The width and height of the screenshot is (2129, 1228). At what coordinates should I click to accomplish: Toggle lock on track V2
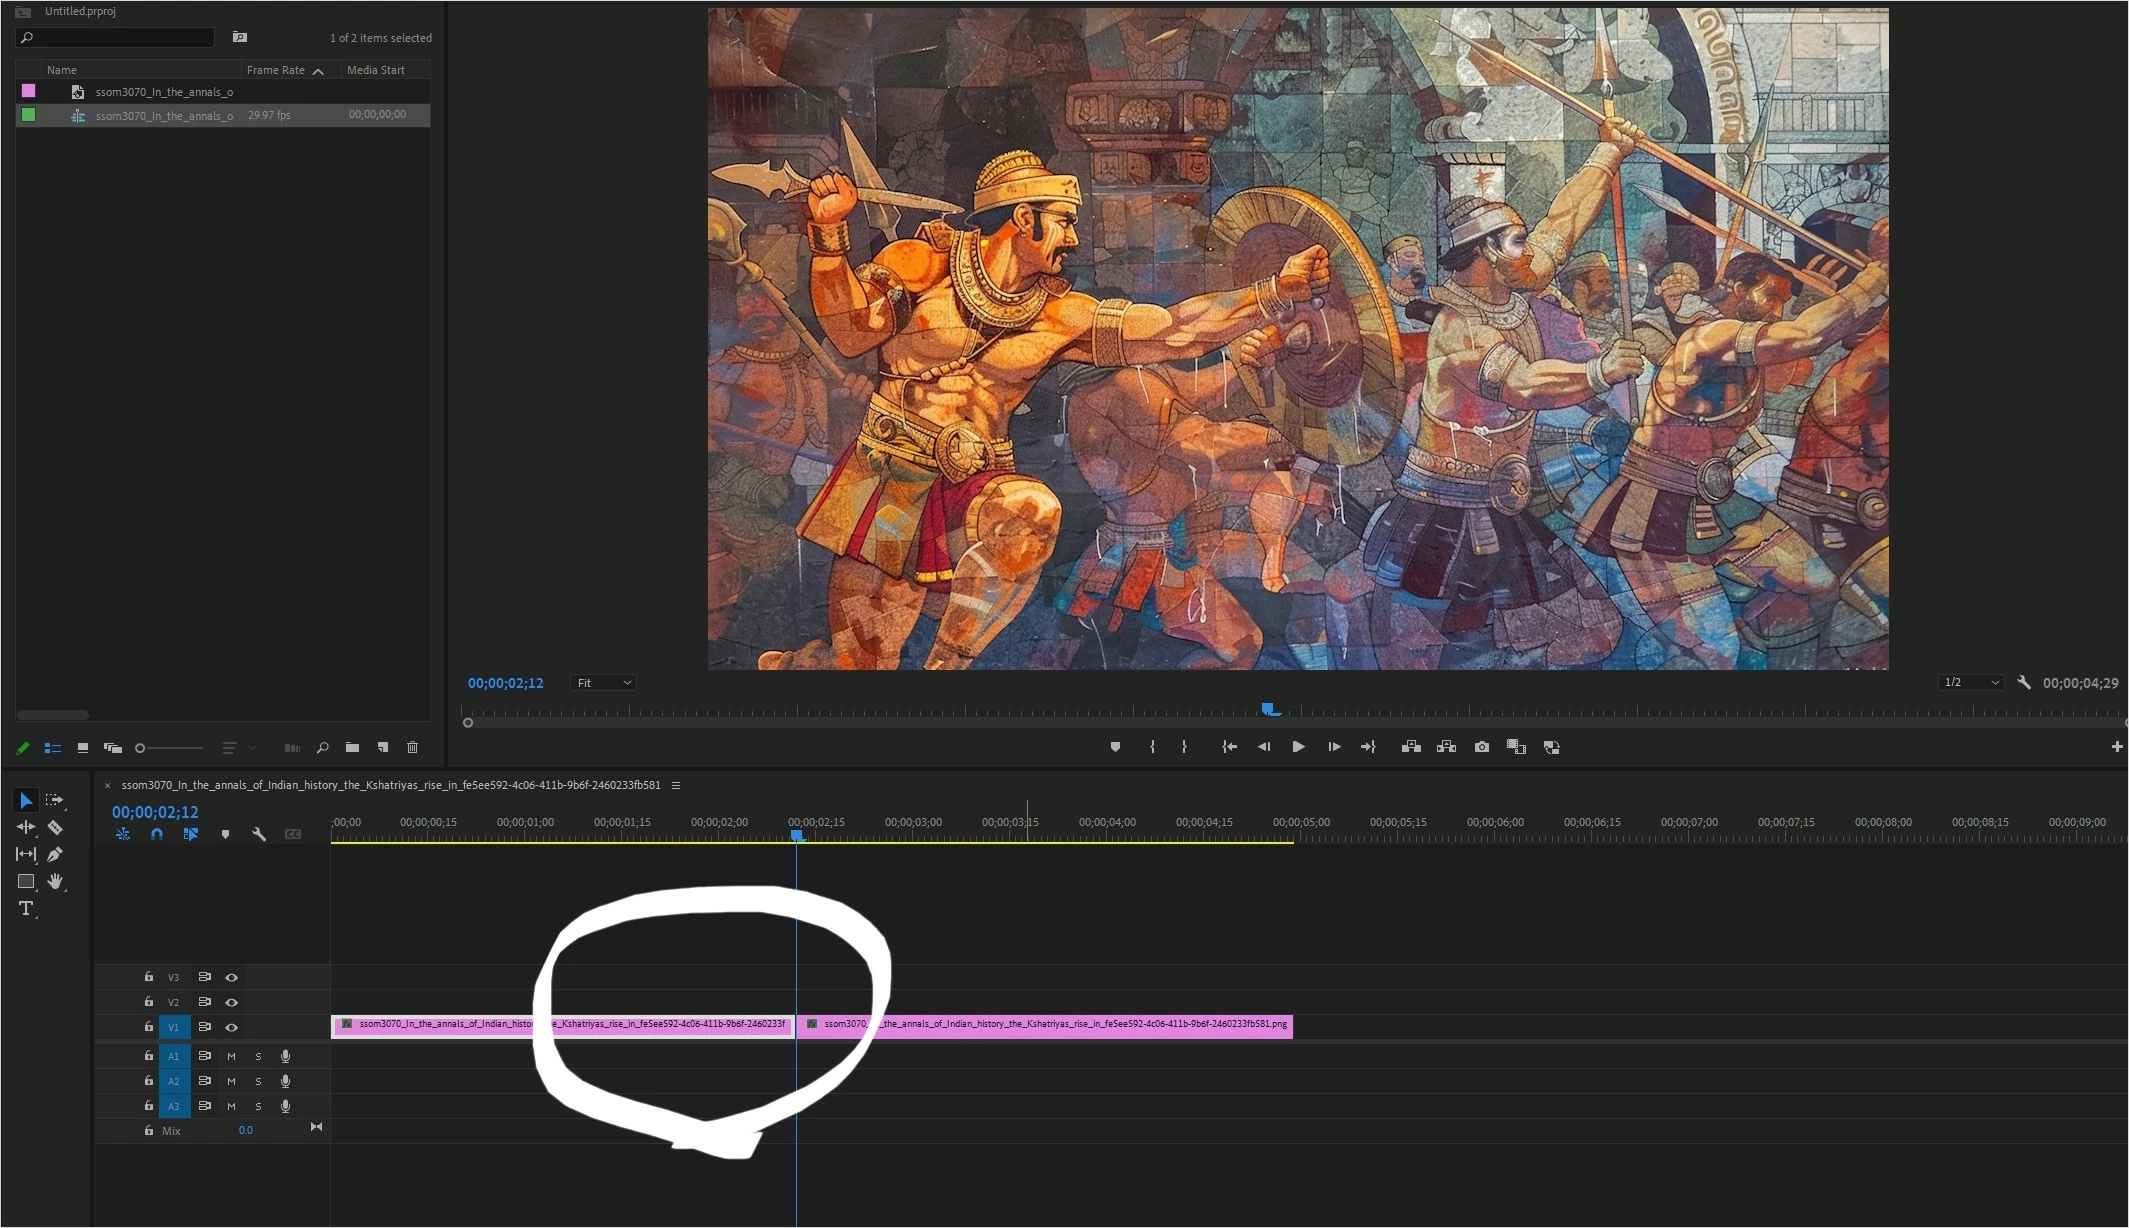pos(149,1002)
